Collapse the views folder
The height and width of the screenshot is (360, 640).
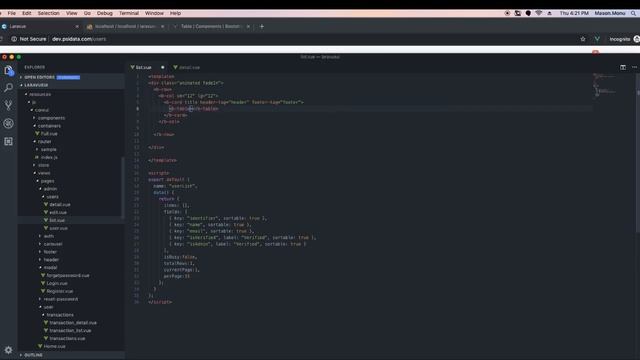pos(44,173)
